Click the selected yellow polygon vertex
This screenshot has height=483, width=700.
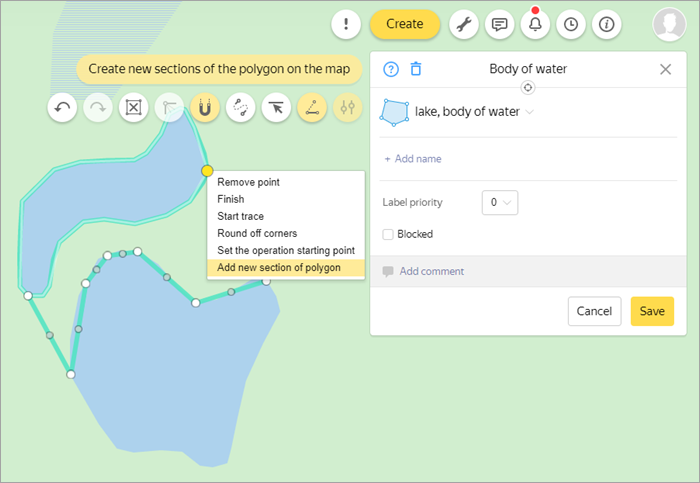point(207,171)
